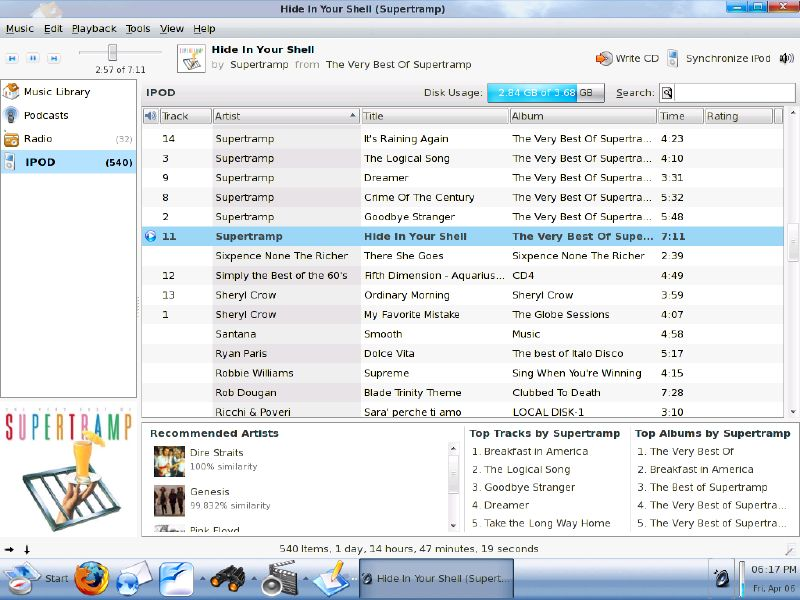Sort by the Title column
This screenshot has height=600, width=800.
point(434,116)
